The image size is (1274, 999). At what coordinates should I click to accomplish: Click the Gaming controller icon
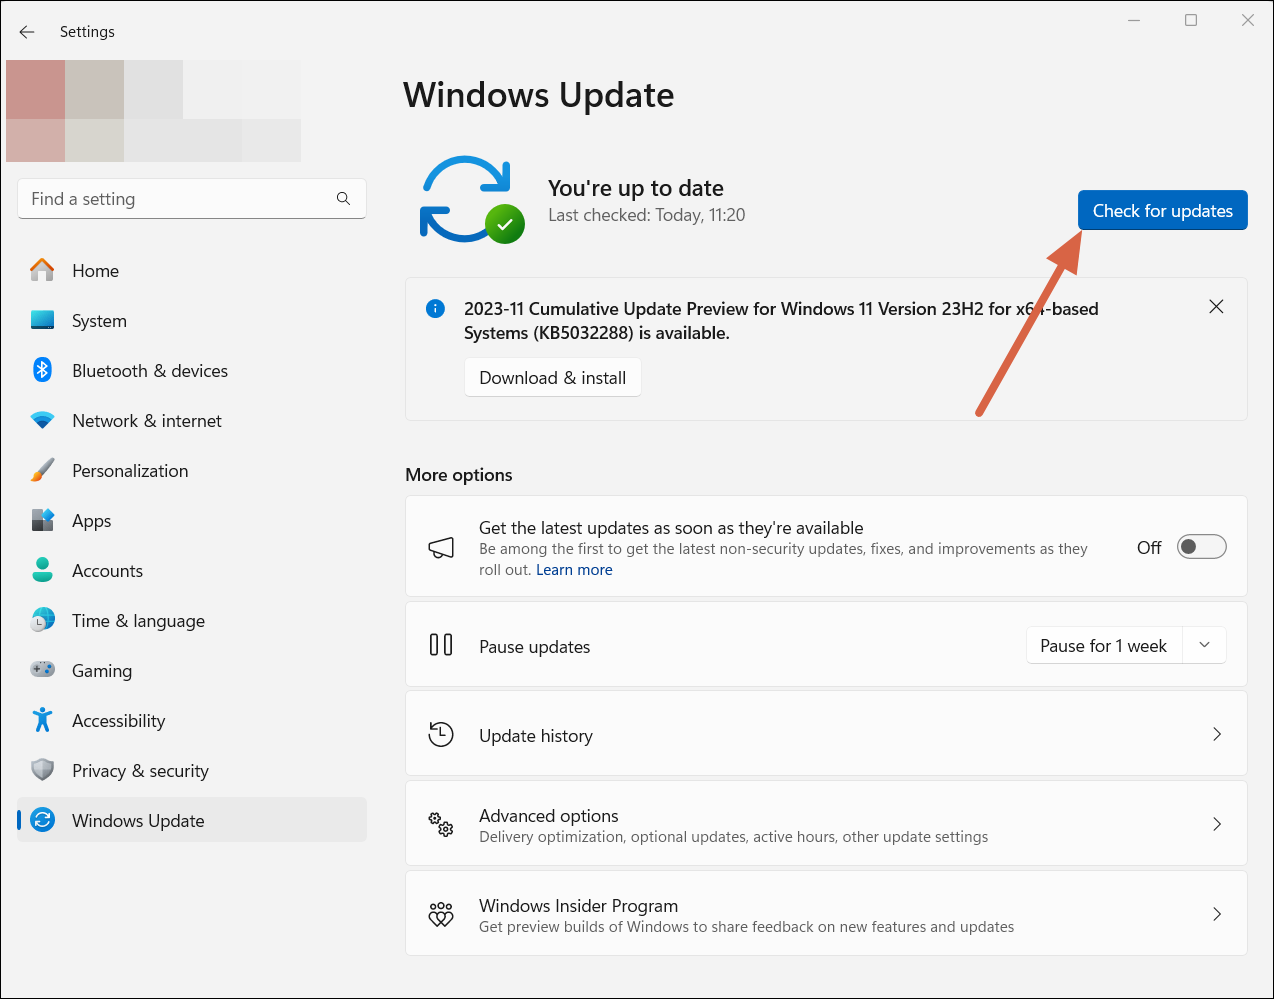click(x=42, y=670)
